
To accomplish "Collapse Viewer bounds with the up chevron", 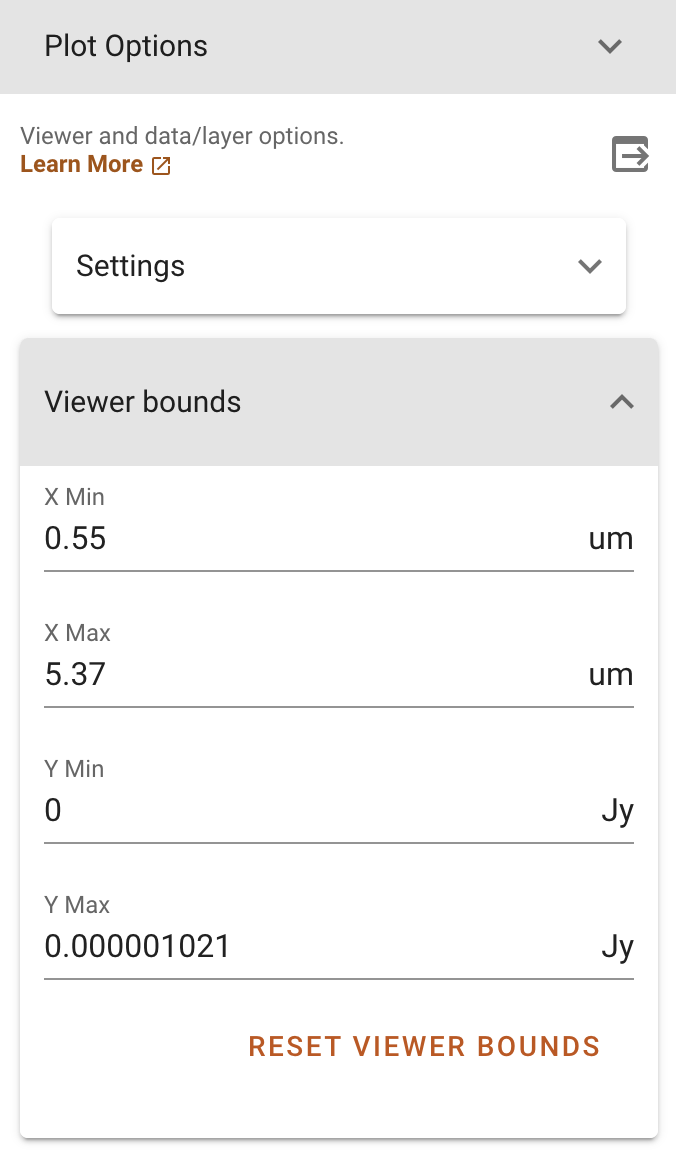I will tap(622, 402).
